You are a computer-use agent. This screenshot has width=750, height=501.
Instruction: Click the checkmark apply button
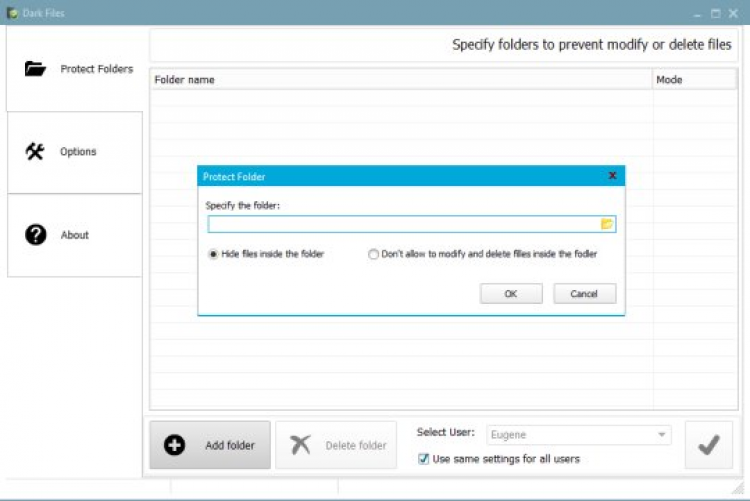709,445
